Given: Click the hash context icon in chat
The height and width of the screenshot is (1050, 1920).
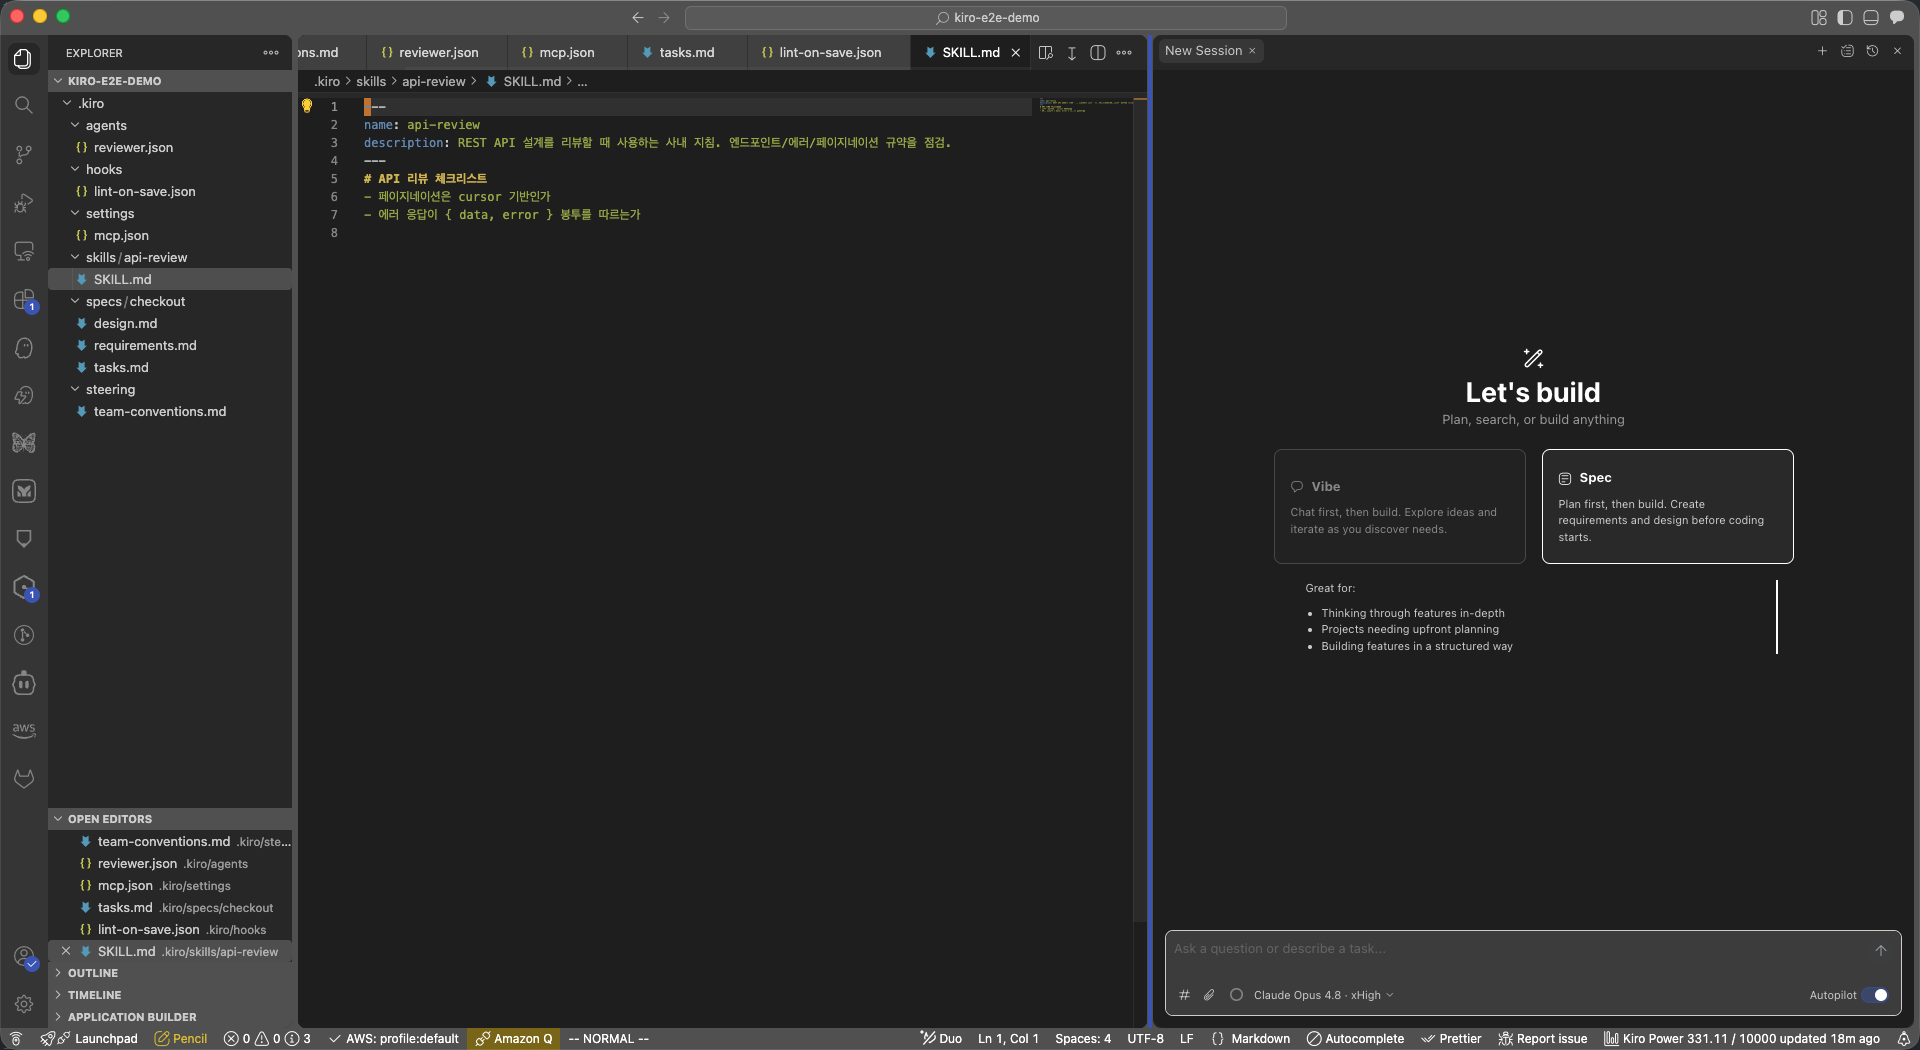Looking at the screenshot, I should pyautogui.click(x=1184, y=995).
